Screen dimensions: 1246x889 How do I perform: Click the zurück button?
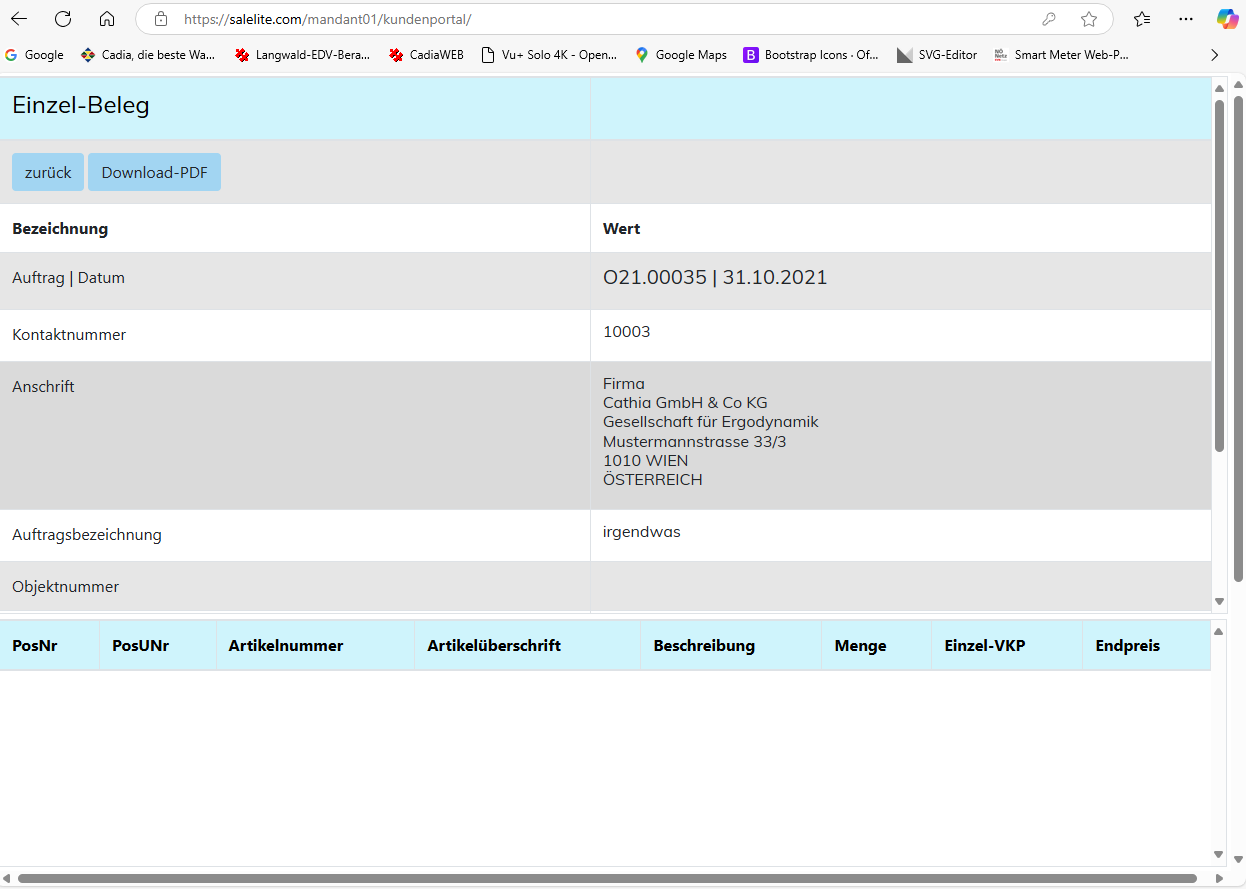(x=48, y=172)
